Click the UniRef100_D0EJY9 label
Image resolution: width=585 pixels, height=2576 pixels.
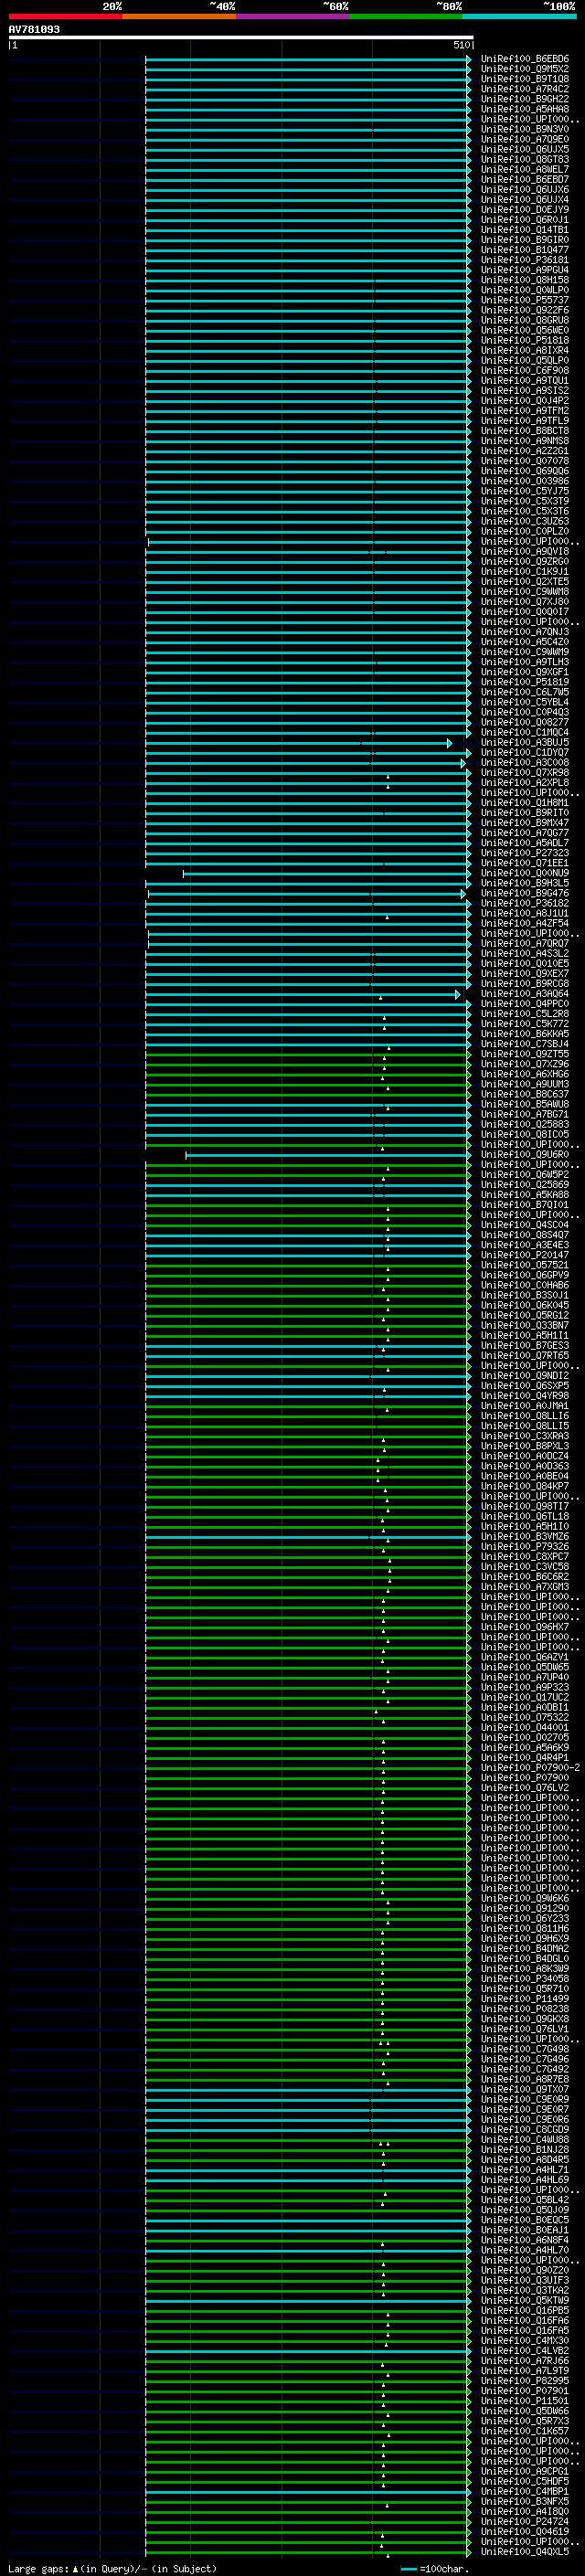[524, 210]
